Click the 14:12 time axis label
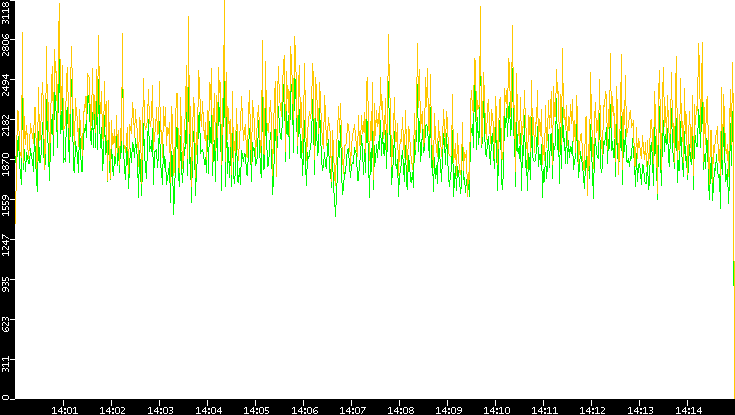Image resolution: width=735 pixels, height=415 pixels. 592,410
